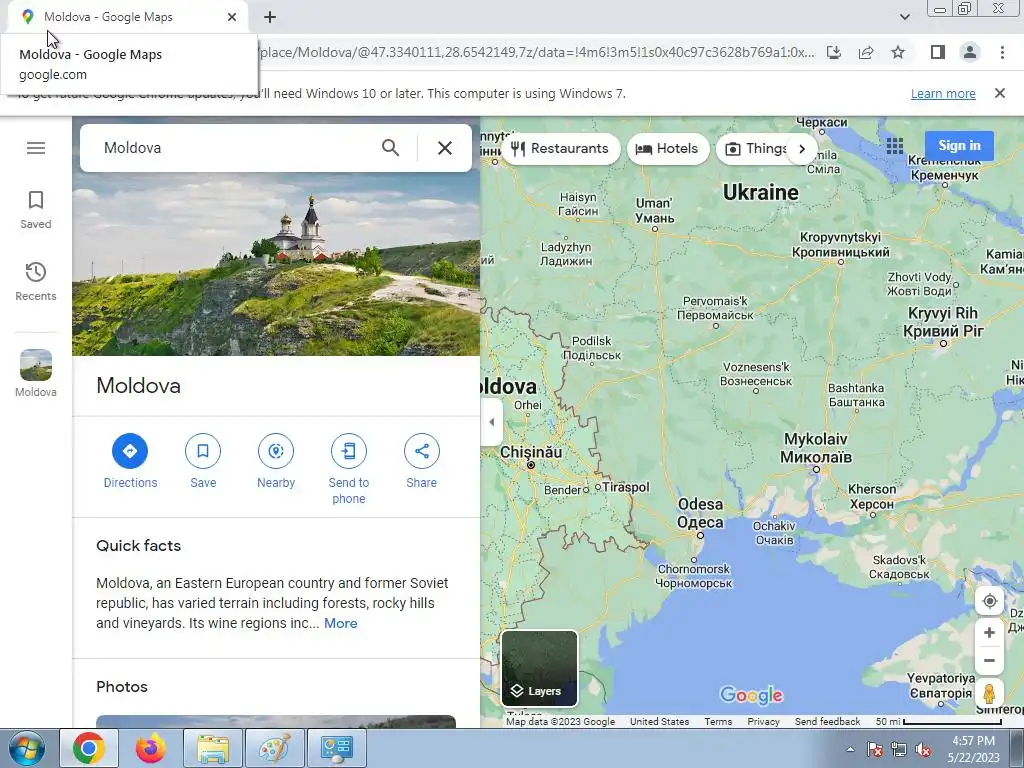This screenshot has width=1024, height=768.
Task: Click Tiraspol label on map
Action: pos(626,487)
